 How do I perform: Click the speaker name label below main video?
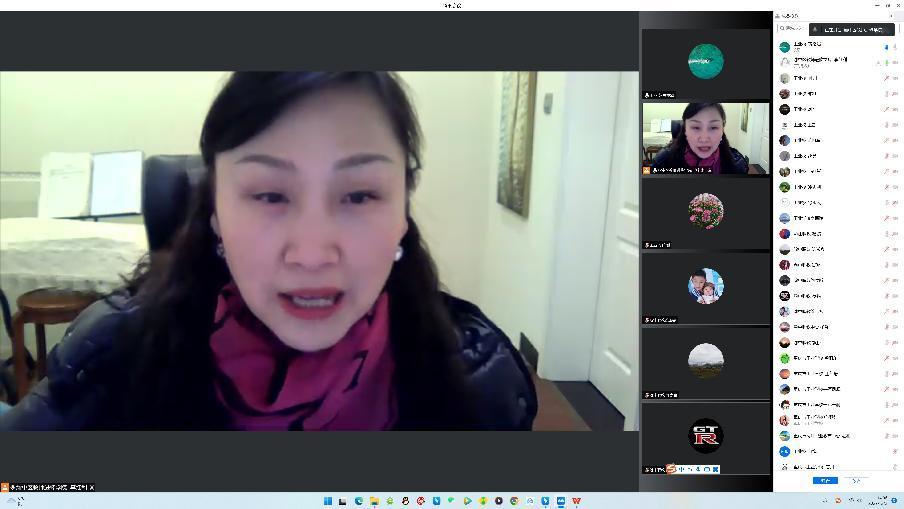(48, 487)
